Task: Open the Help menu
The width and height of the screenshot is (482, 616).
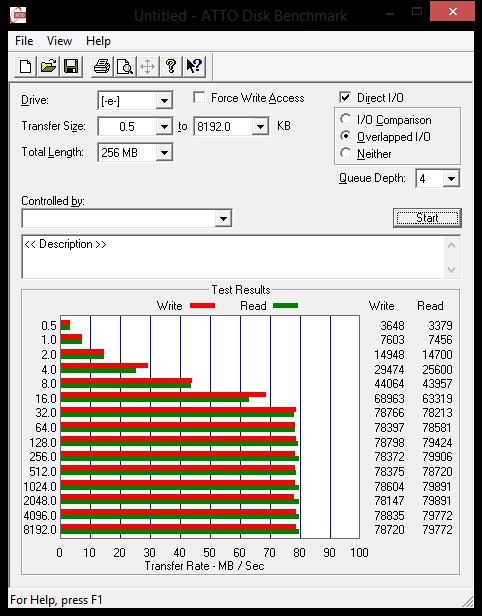Action: pyautogui.click(x=98, y=41)
